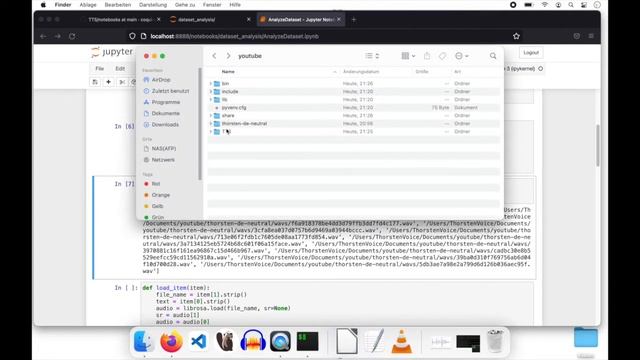Select the Gelb tag
This screenshot has height=360, width=640.
[x=153, y=206]
